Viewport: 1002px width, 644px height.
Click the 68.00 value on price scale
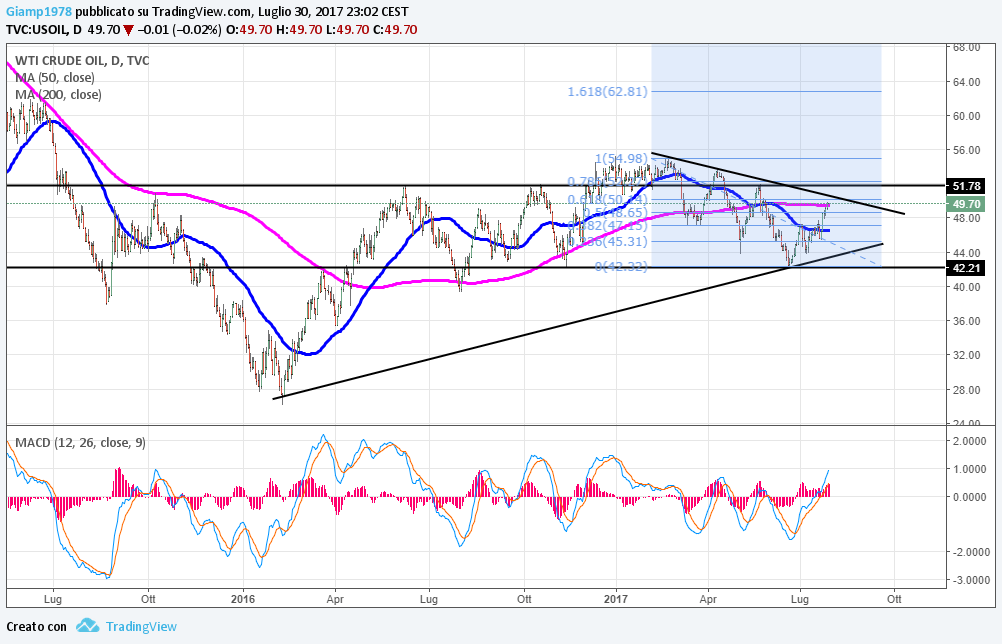click(x=965, y=47)
